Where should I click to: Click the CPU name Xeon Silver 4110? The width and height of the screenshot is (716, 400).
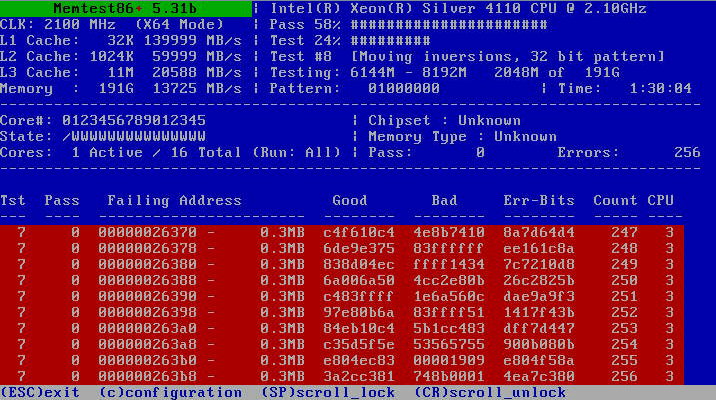click(458, 8)
